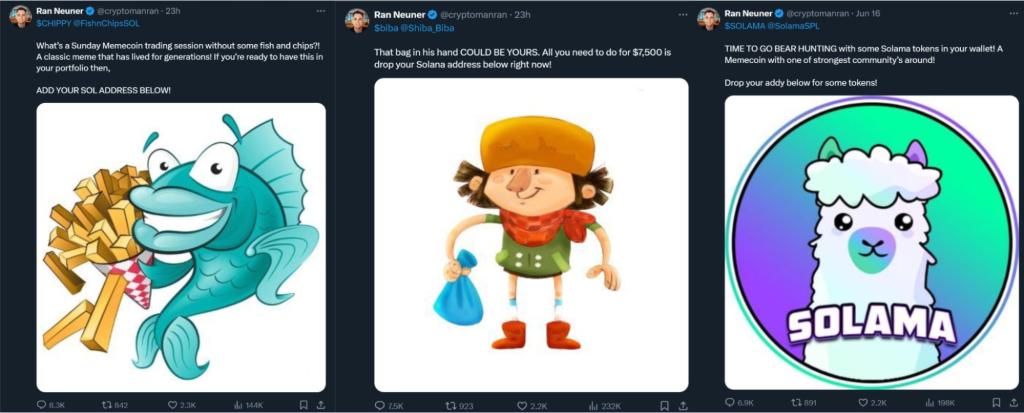Reply to the $biba bag tweet
This screenshot has height=413, width=1024.
point(381,404)
